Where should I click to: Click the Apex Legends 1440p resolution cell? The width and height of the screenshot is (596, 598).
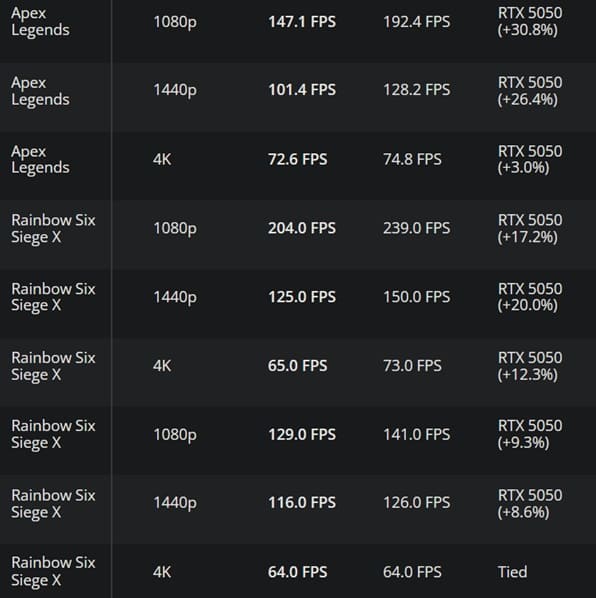pyautogui.click(x=175, y=90)
